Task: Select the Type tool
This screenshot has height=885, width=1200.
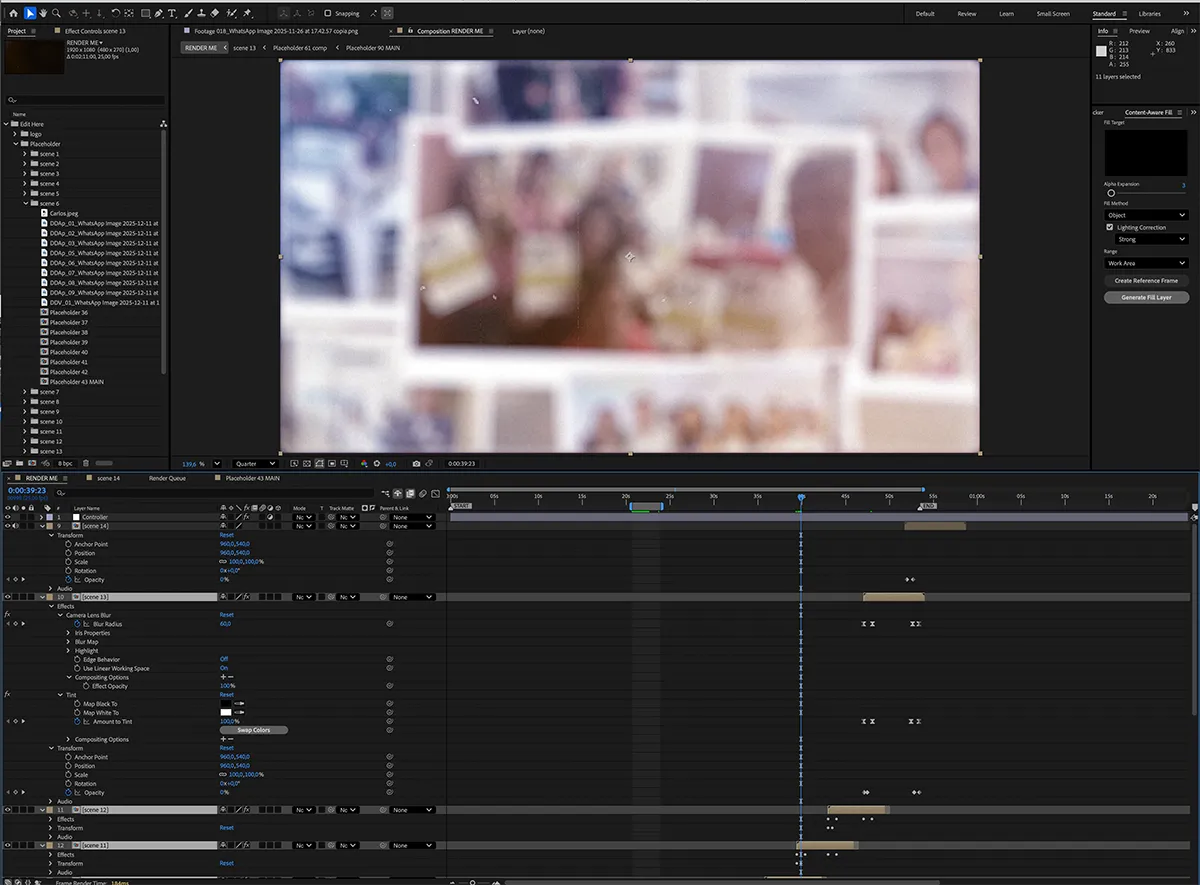Action: (x=174, y=14)
